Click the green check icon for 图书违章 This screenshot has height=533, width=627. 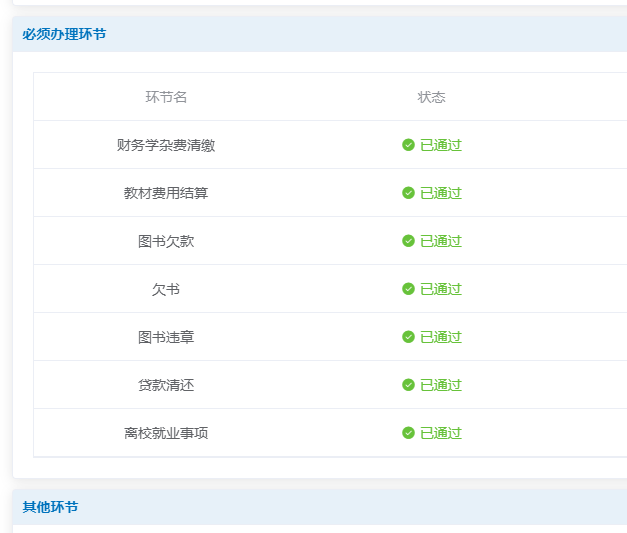408,337
